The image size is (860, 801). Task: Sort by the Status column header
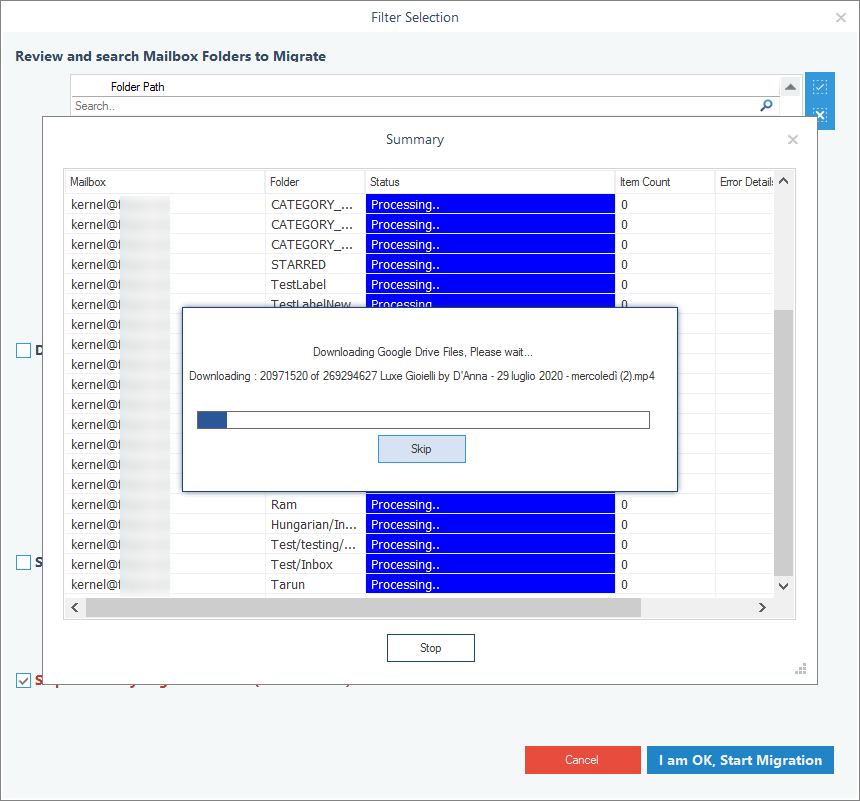pos(490,182)
